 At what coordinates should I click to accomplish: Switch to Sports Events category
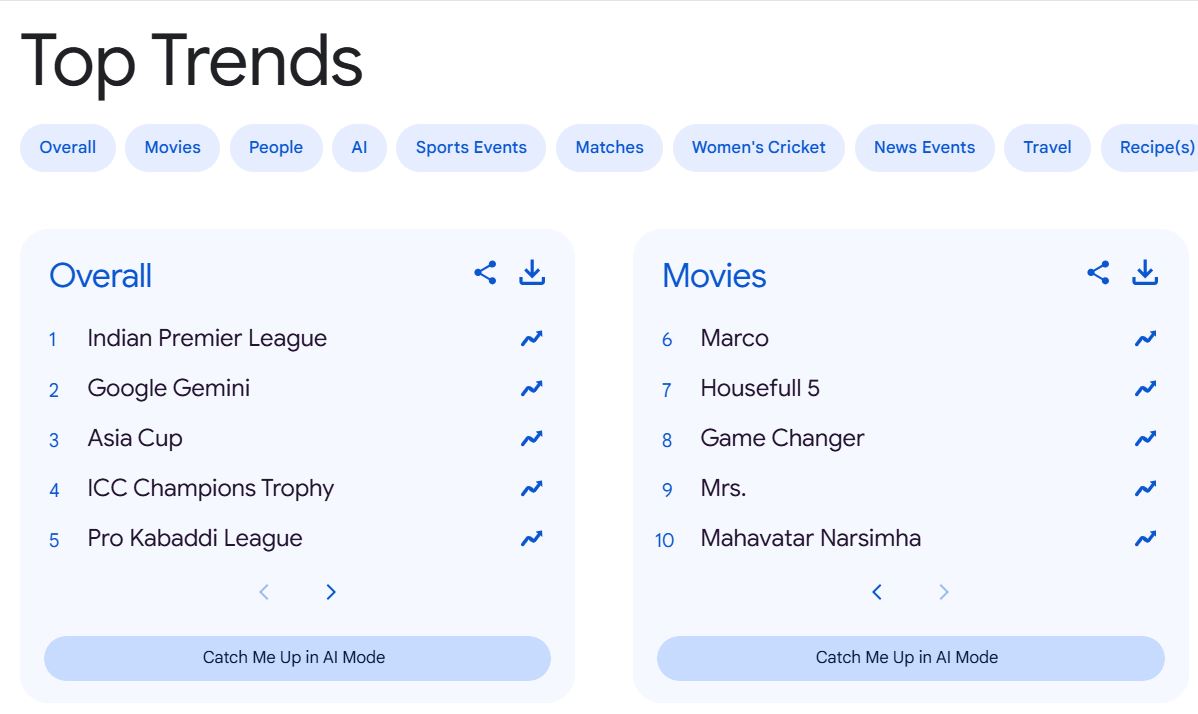[x=471, y=148]
